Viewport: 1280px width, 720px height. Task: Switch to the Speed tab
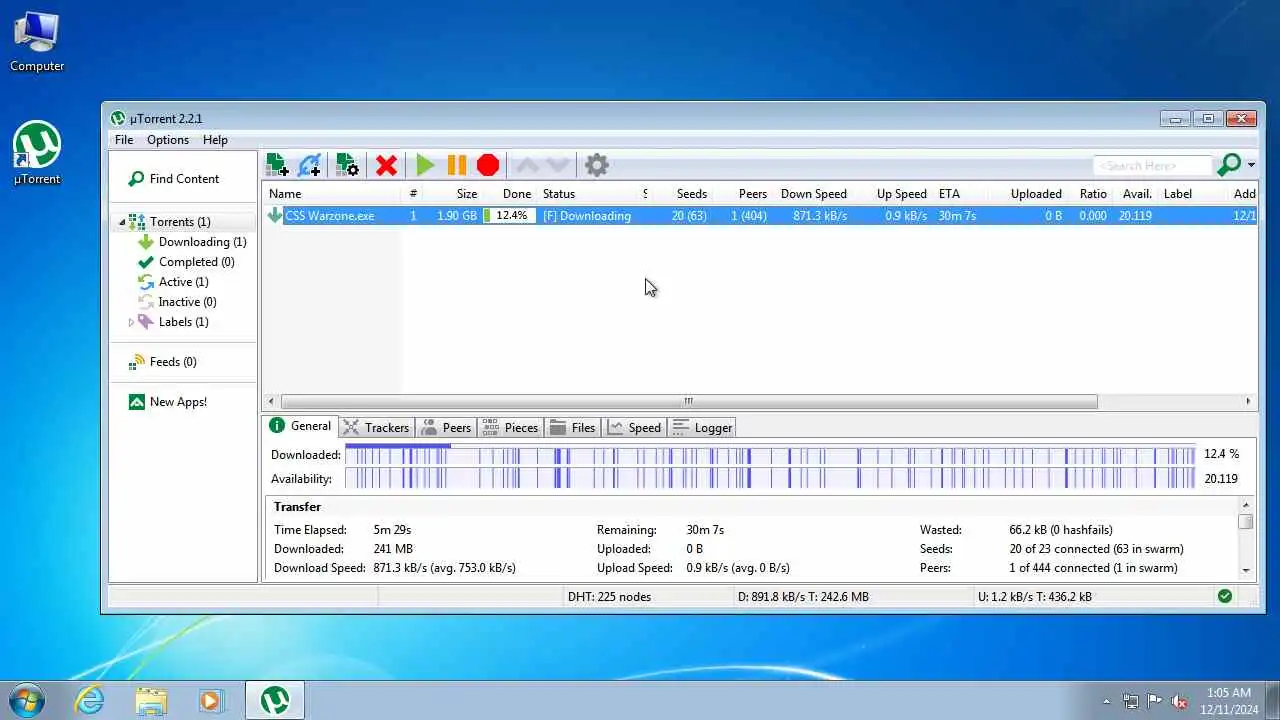(635, 428)
